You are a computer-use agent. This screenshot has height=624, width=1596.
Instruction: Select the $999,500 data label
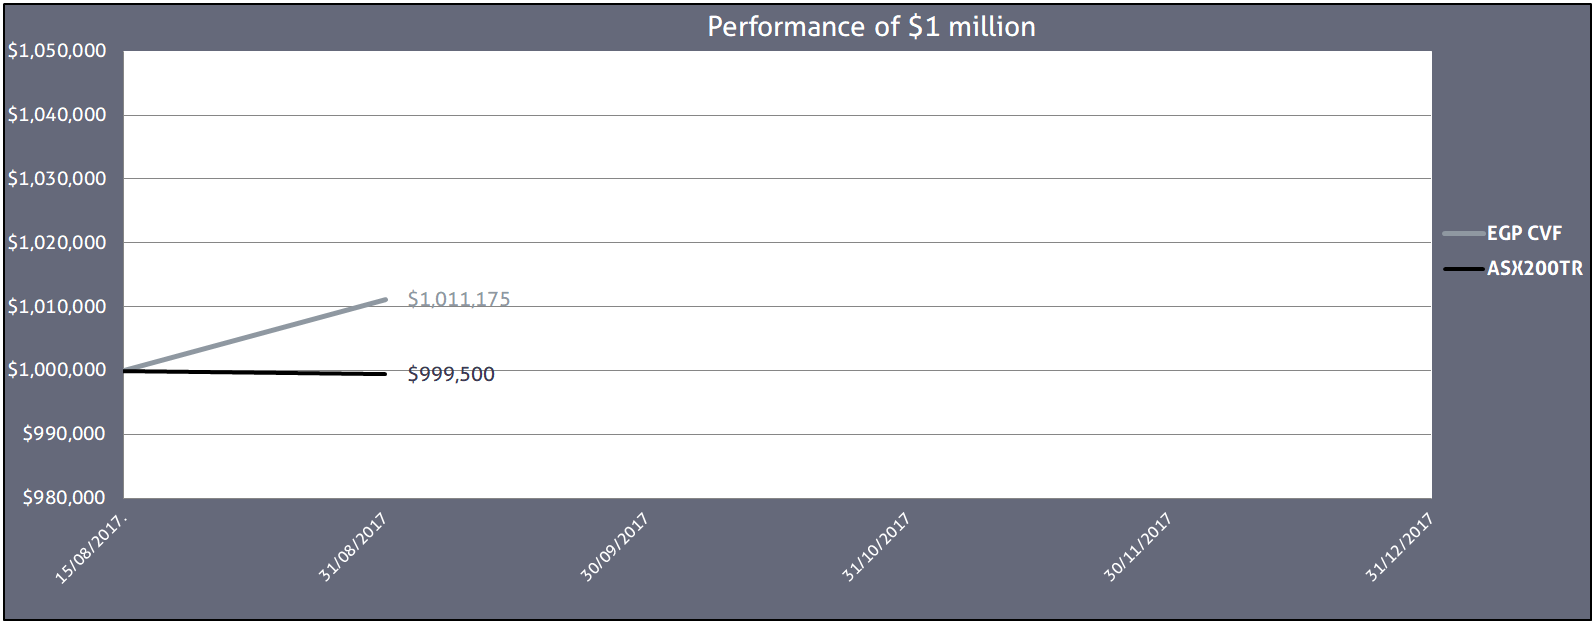(451, 375)
